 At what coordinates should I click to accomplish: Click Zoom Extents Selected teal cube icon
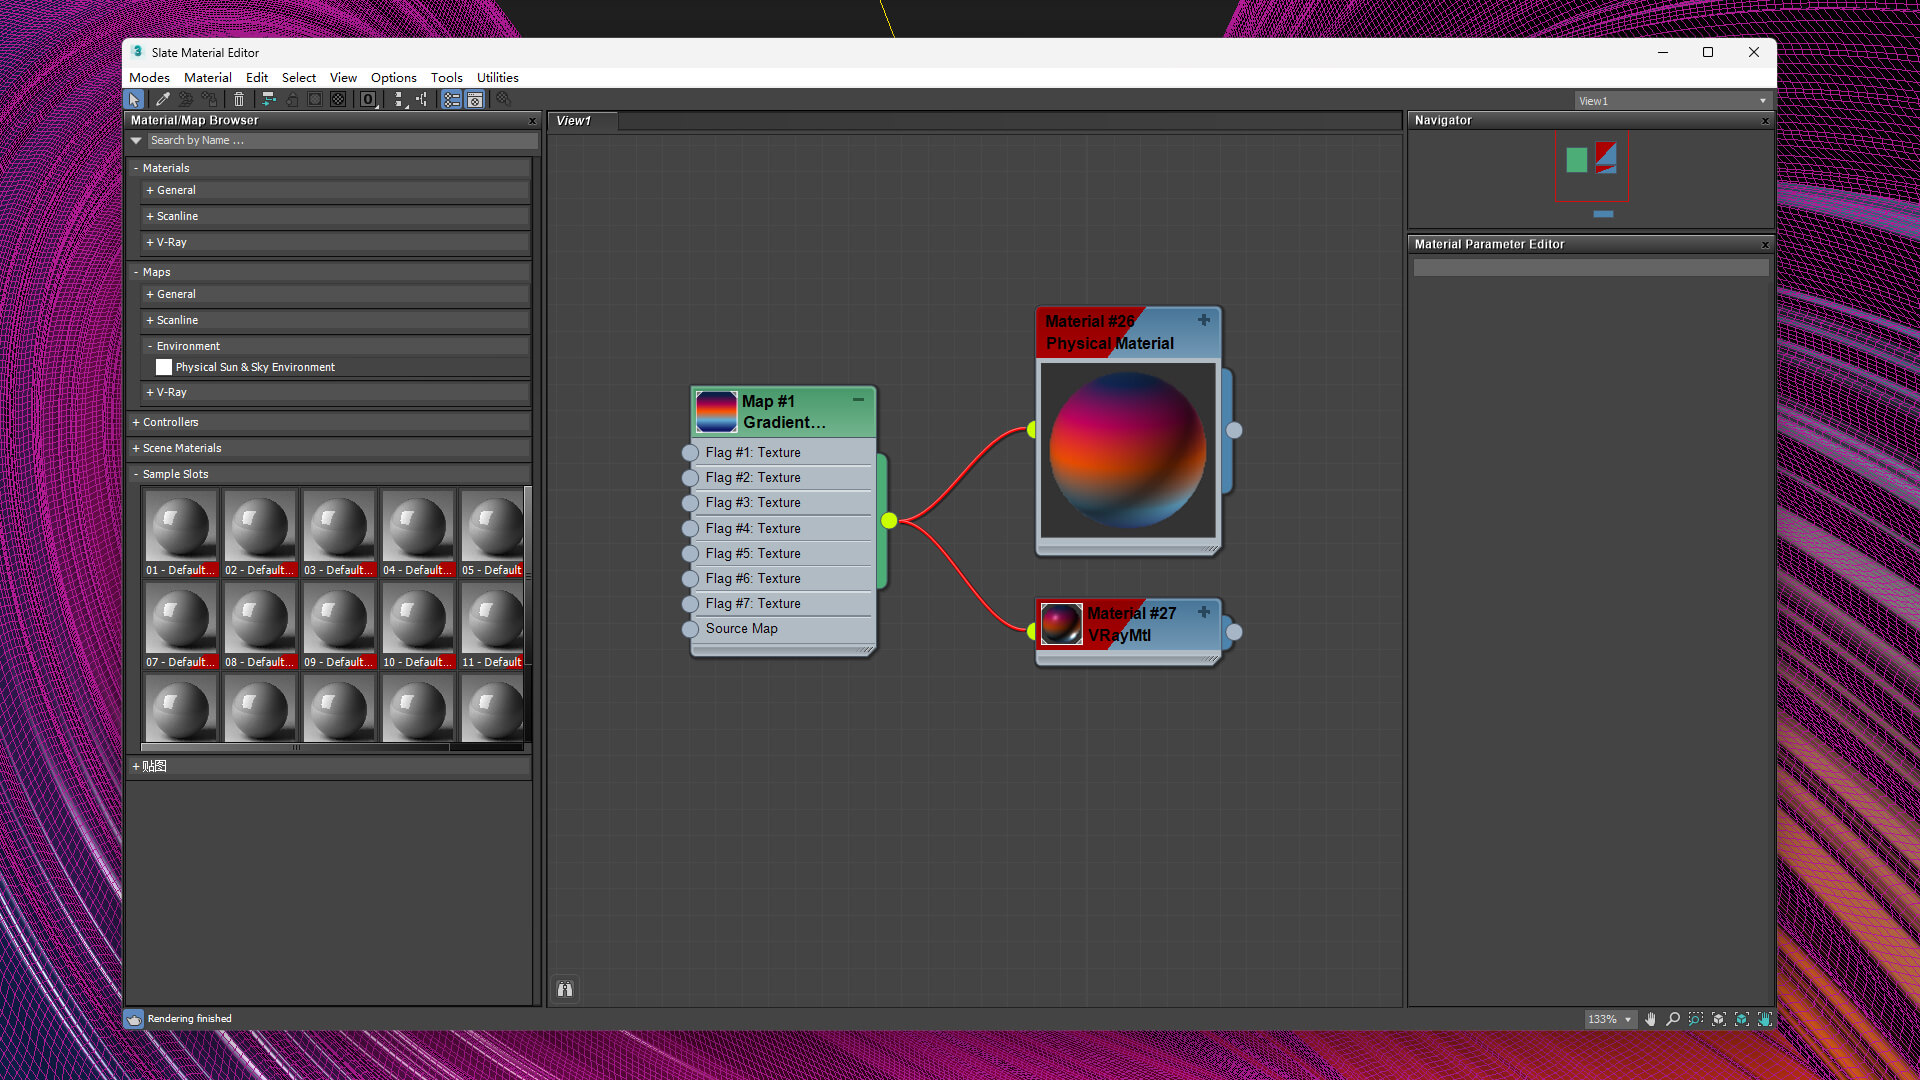pyautogui.click(x=1742, y=1019)
